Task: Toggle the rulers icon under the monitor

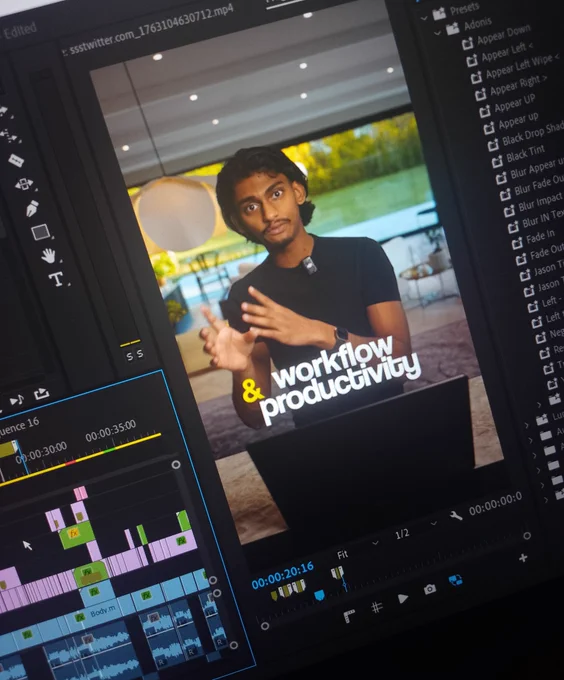Action: point(349,616)
